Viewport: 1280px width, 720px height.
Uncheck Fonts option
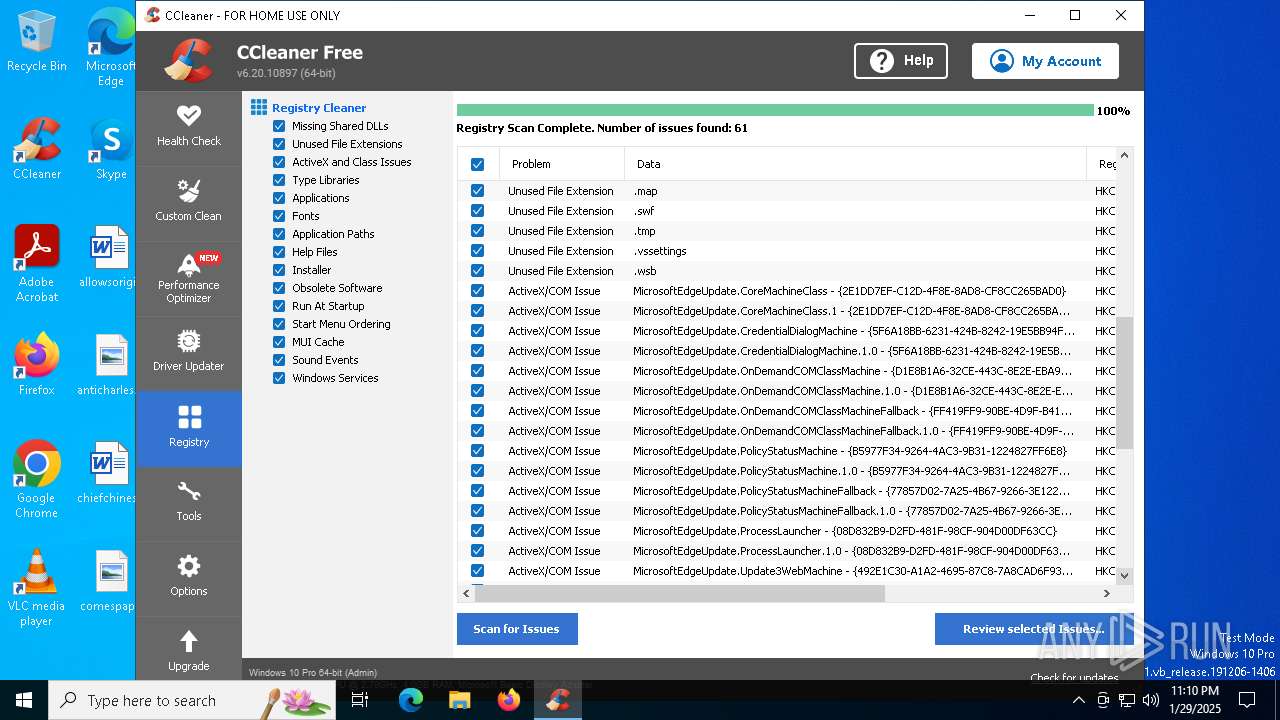click(279, 216)
